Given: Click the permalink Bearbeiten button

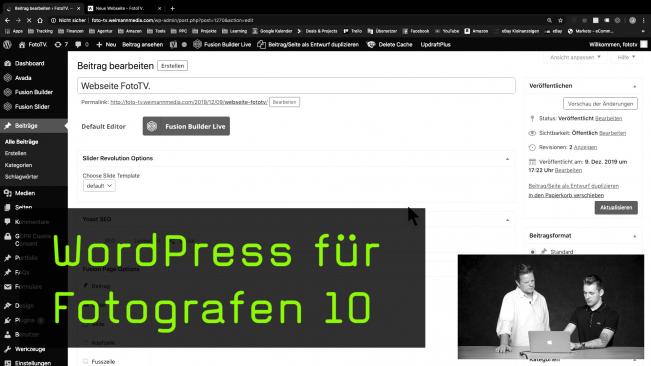Looking at the screenshot, I should [x=284, y=102].
